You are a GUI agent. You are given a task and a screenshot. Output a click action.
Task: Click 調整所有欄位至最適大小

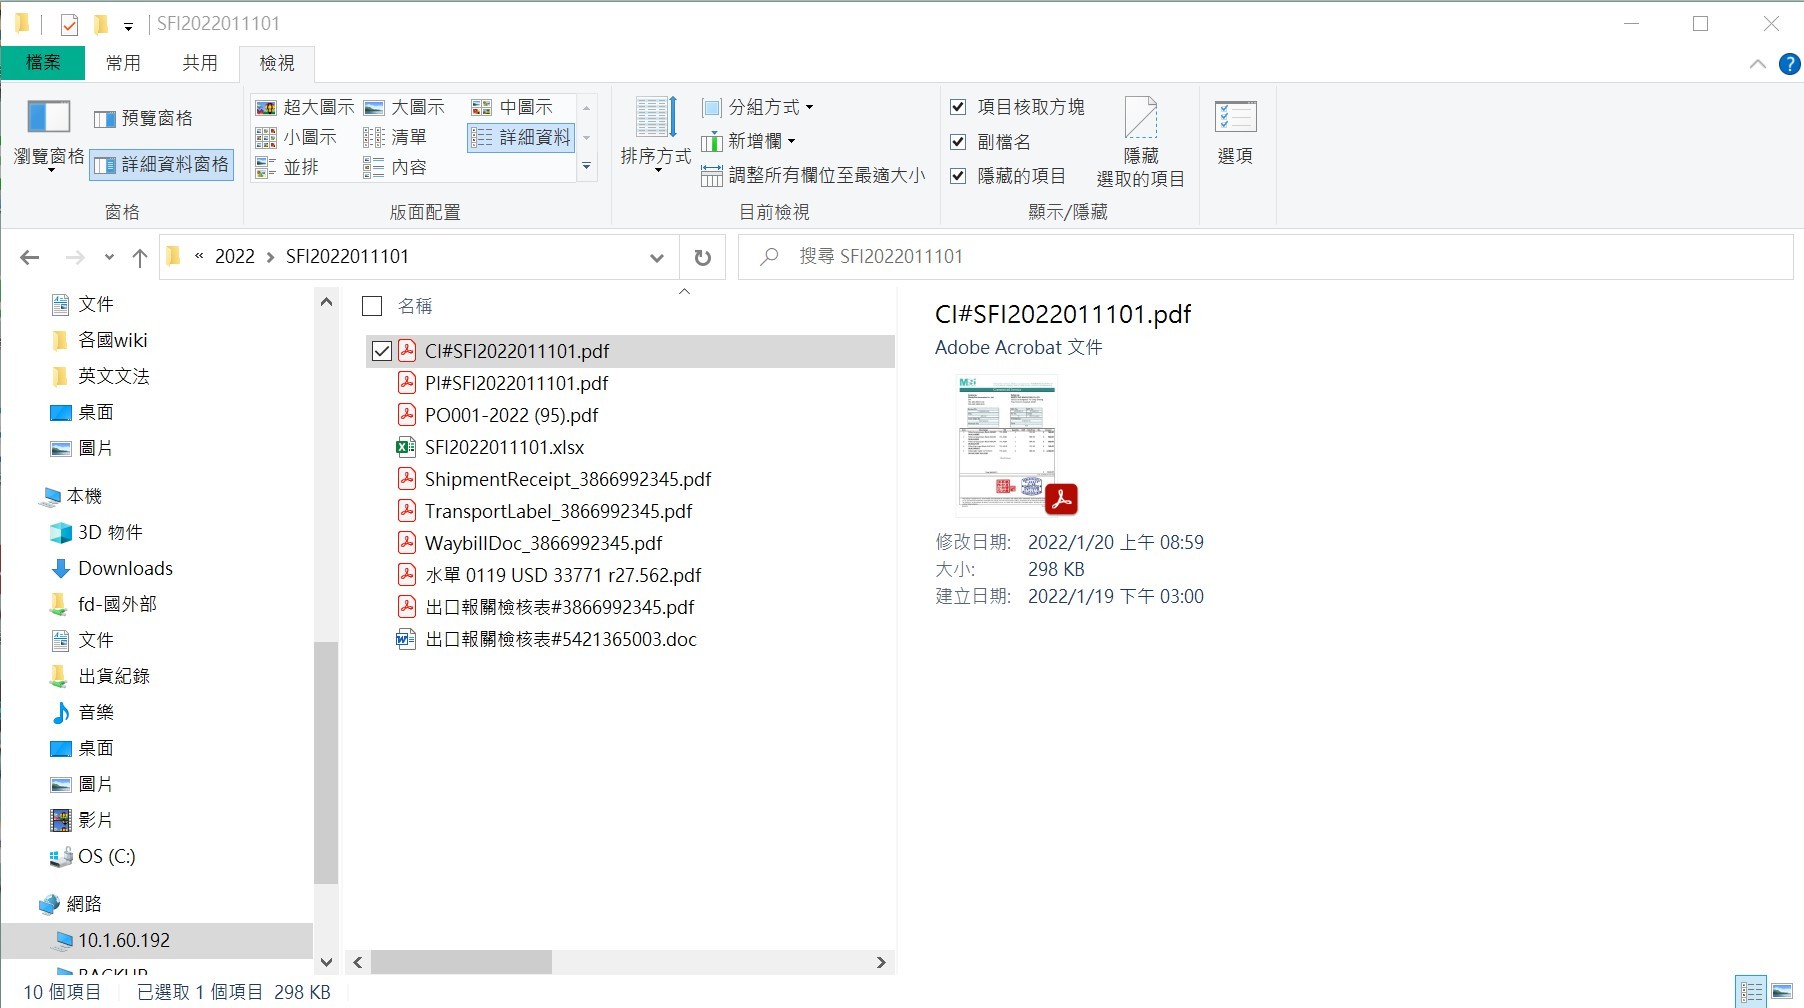pyautogui.click(x=813, y=175)
